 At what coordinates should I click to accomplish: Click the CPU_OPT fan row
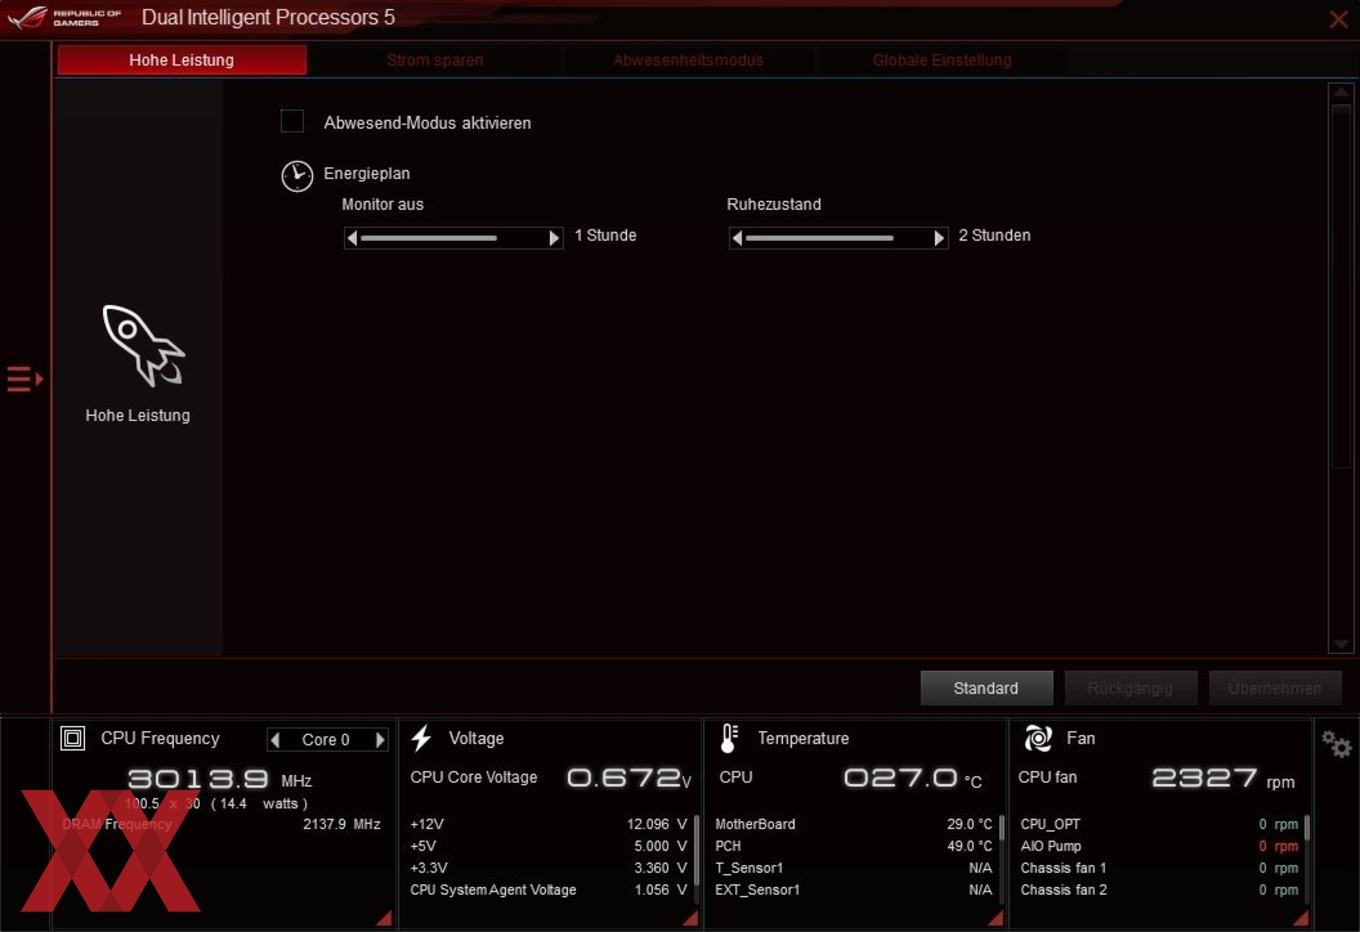point(1159,824)
